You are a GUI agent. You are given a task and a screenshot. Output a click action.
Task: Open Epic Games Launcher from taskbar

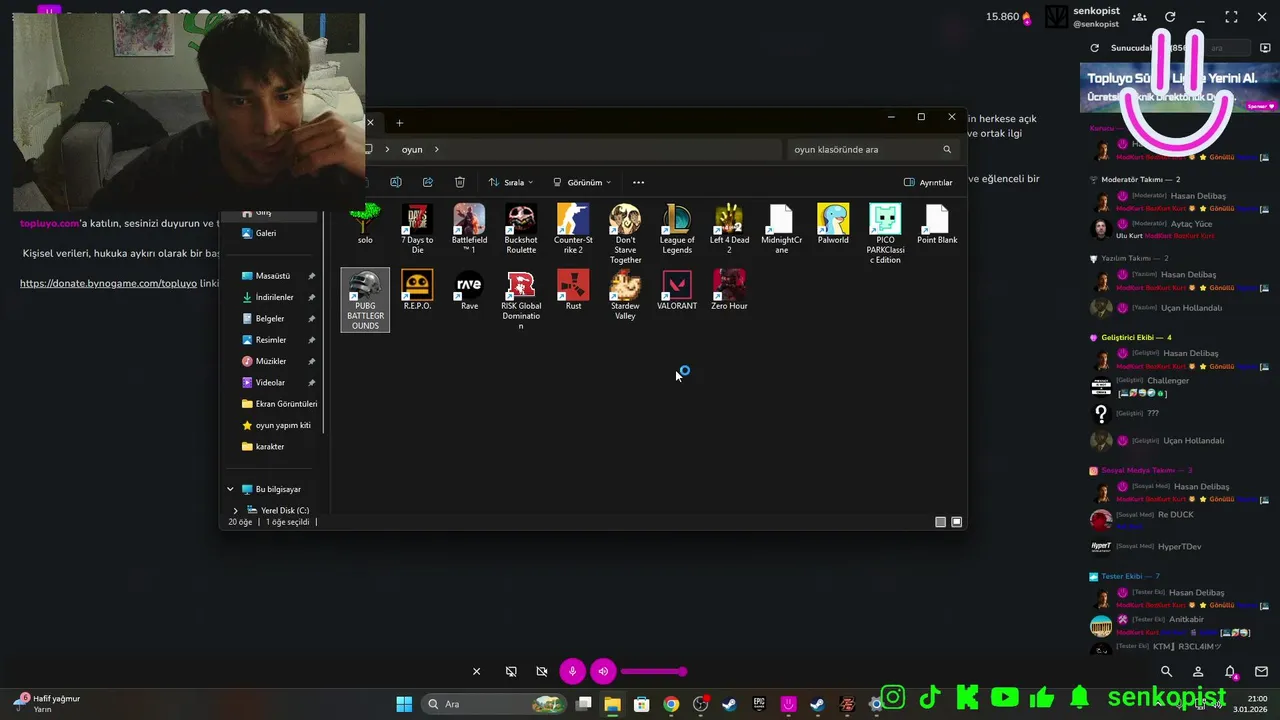coord(759,704)
